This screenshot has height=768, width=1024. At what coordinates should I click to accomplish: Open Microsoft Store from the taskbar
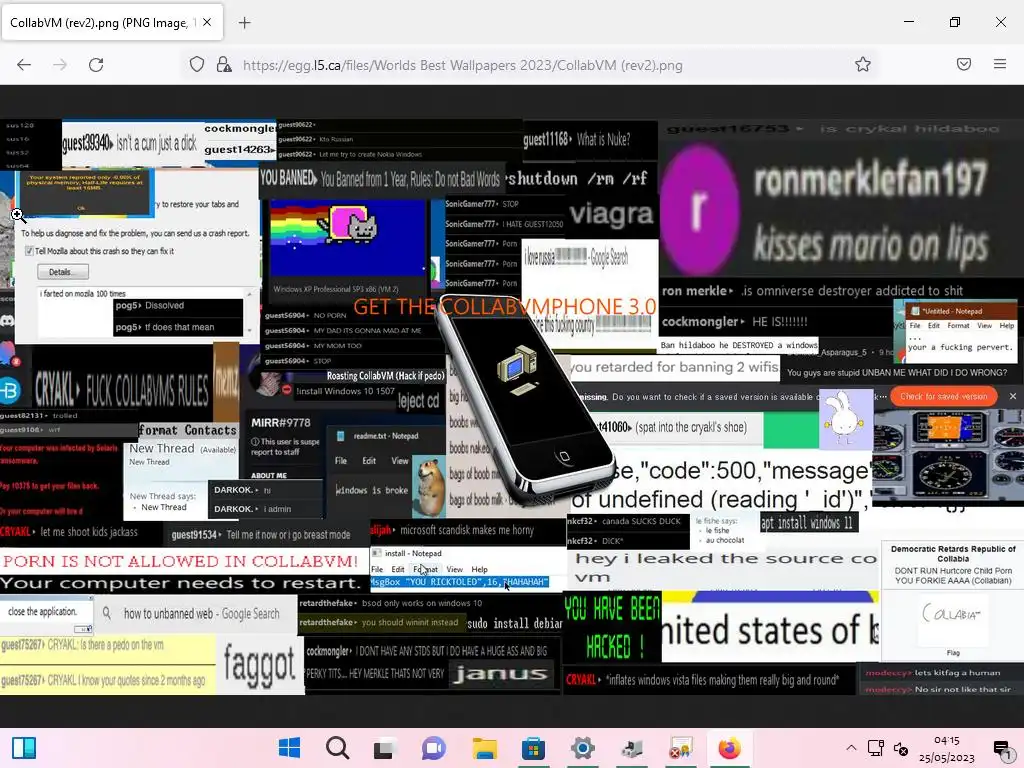coord(534,748)
